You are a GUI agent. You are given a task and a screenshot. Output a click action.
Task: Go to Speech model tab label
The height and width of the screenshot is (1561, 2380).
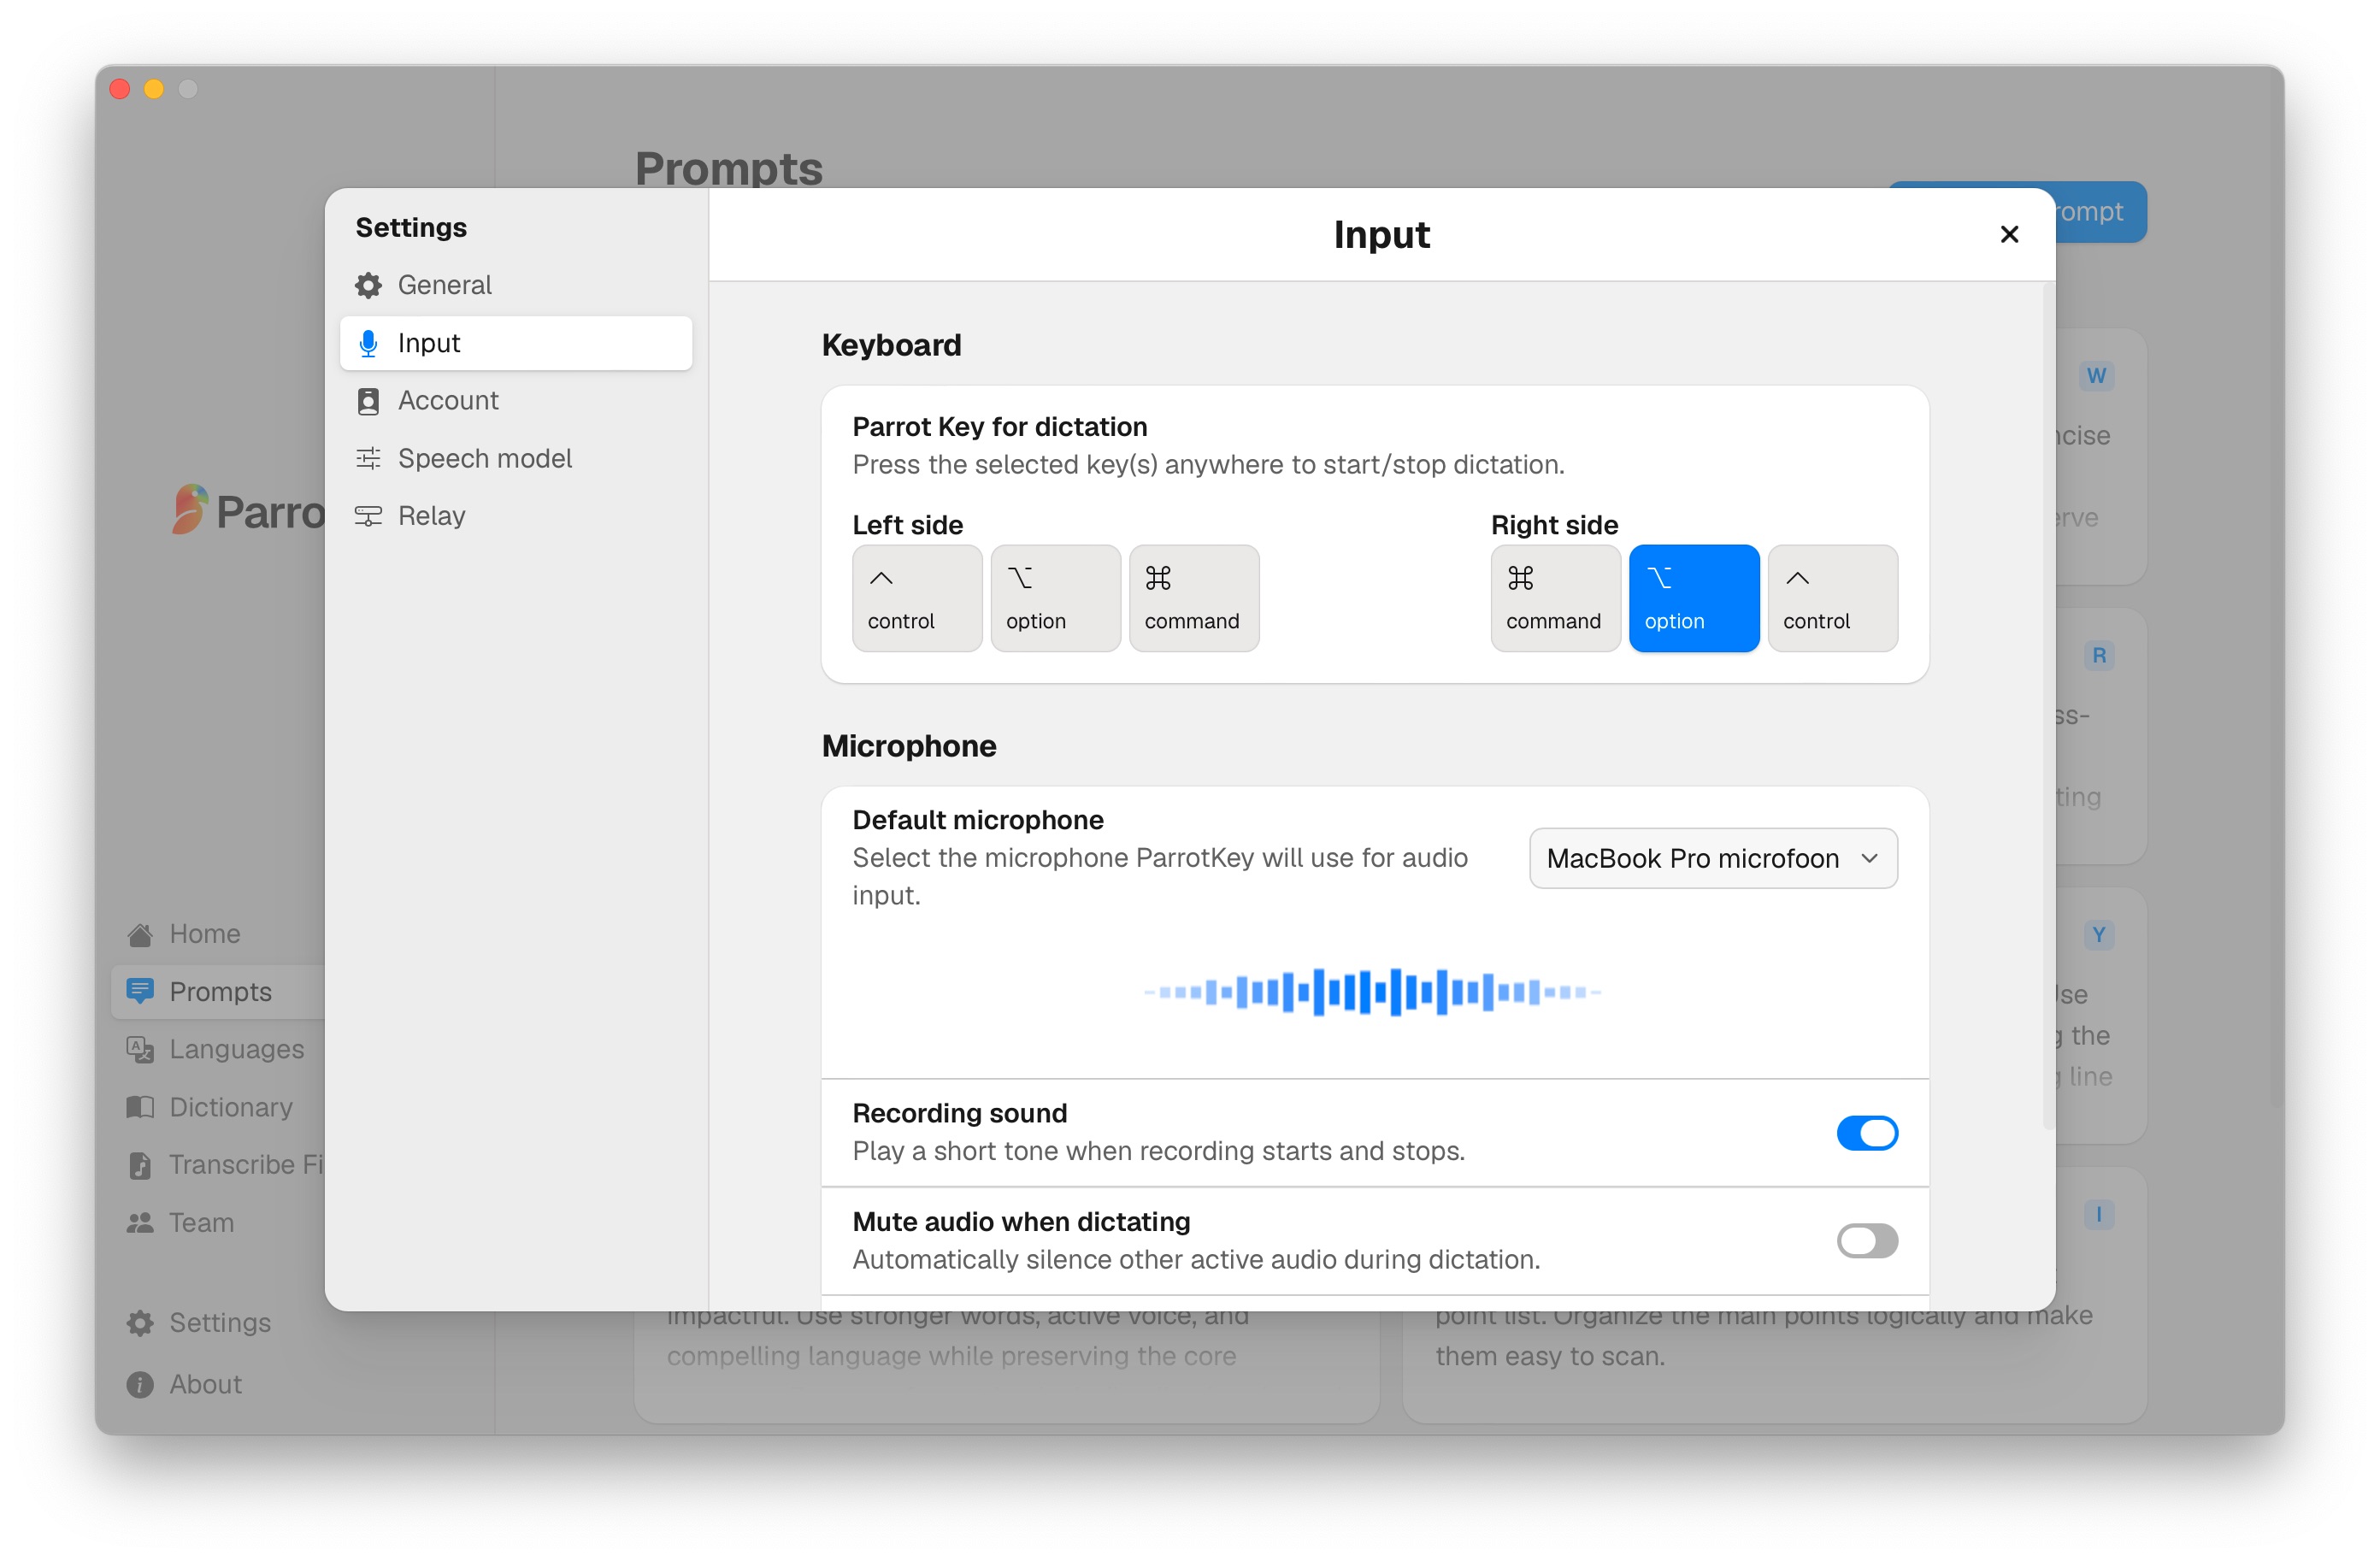(485, 459)
